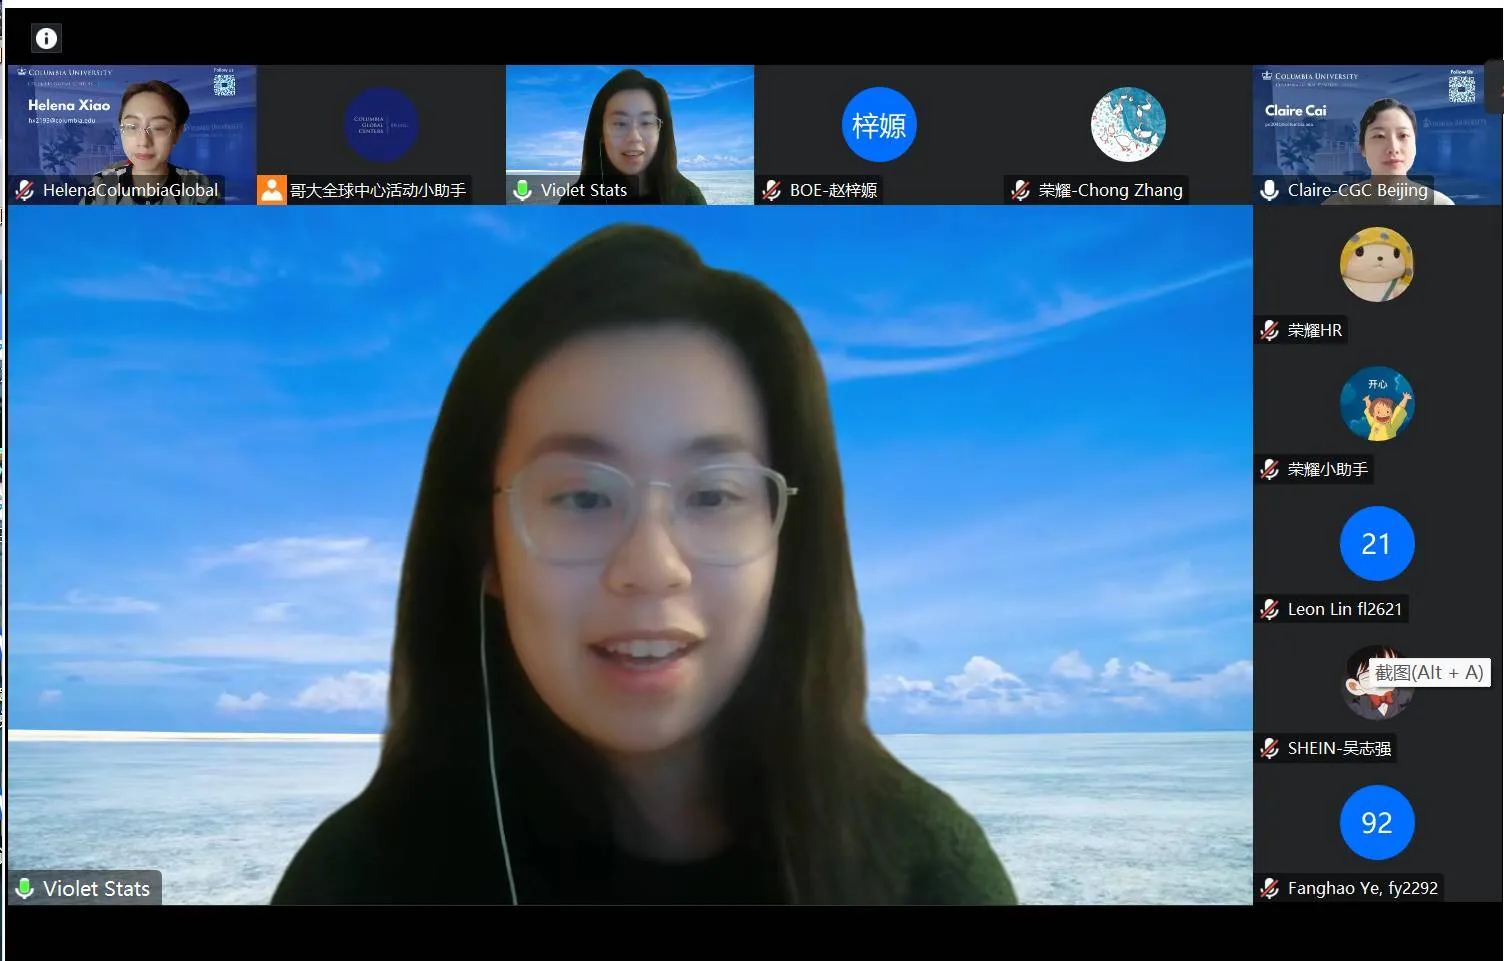The width and height of the screenshot is (1504, 961).
Task: Click the 荣耀HR cartoon avatar
Action: (1377, 265)
